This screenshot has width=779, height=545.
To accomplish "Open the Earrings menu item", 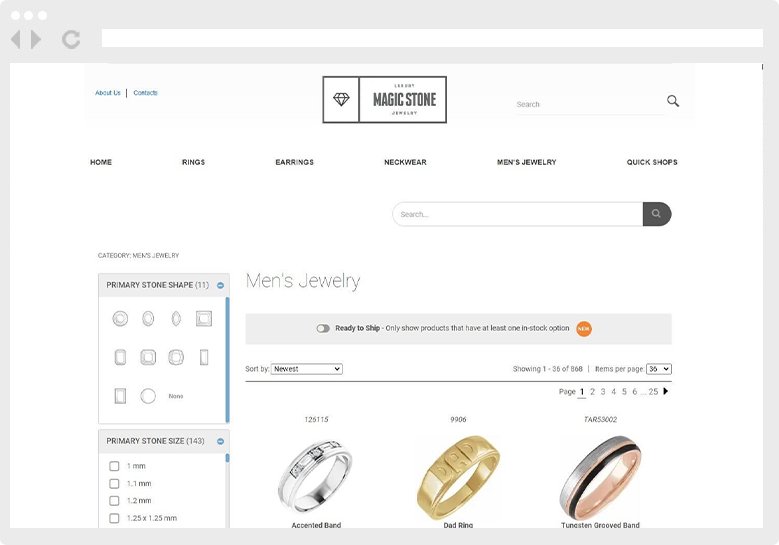I will tap(295, 162).
